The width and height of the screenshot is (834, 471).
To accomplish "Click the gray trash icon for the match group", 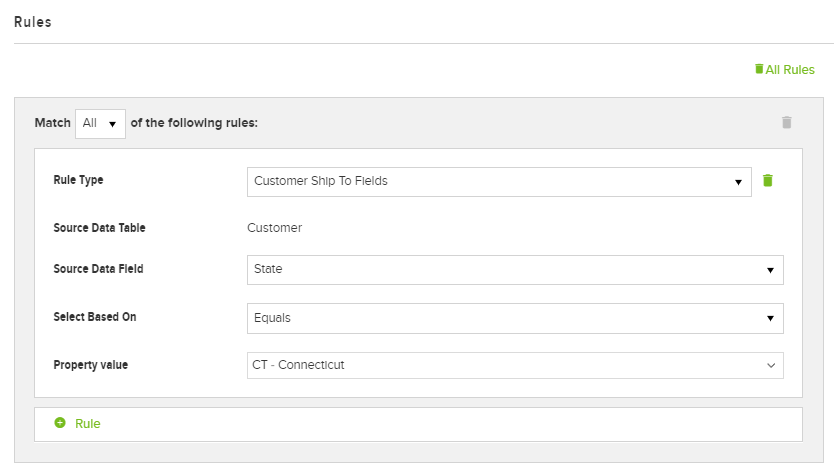I will pyautogui.click(x=786, y=122).
